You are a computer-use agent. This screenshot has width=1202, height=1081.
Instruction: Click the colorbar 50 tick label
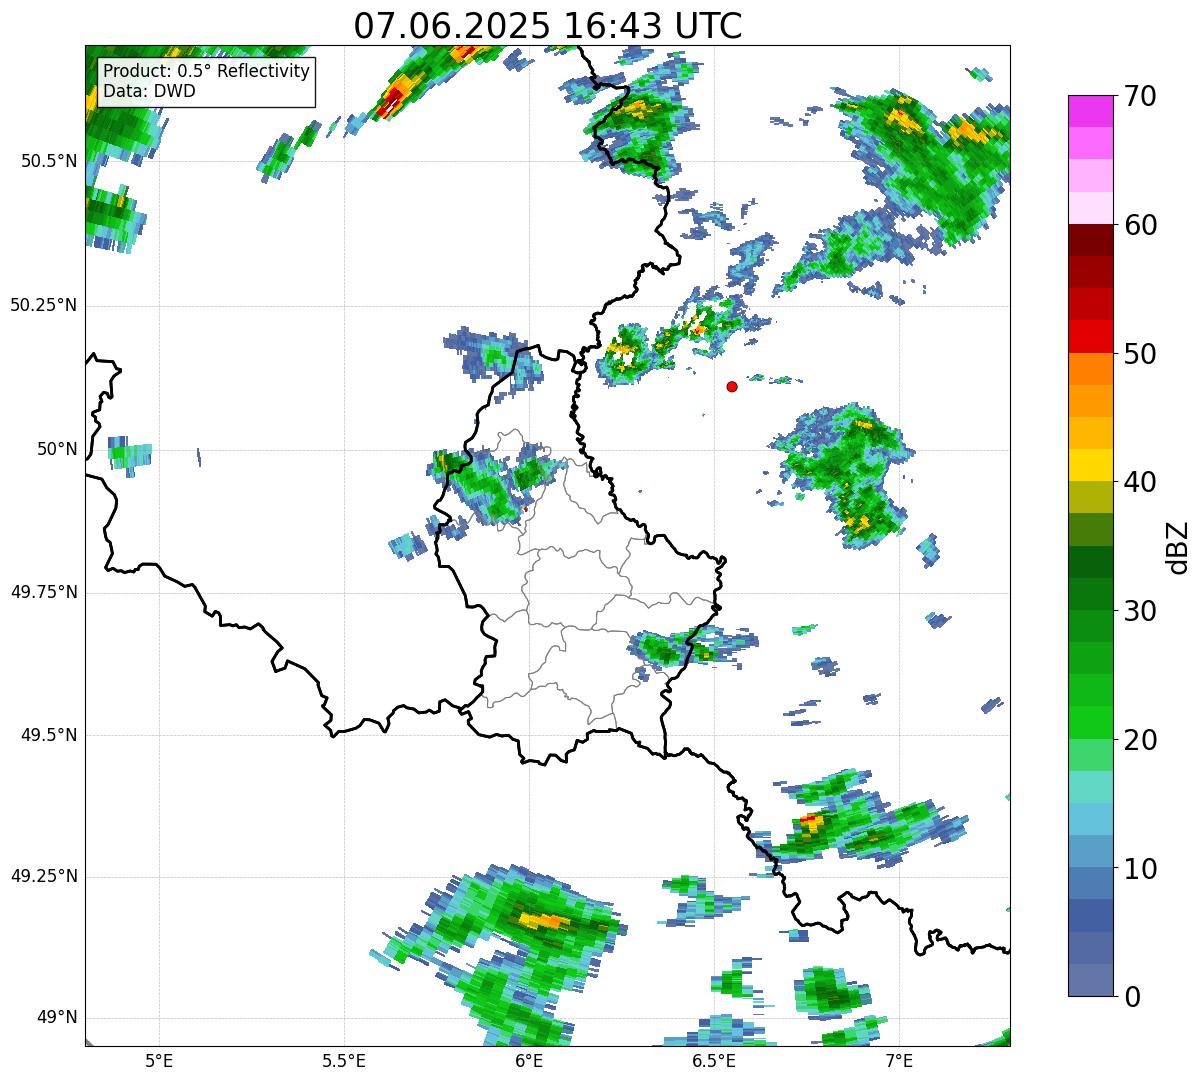click(x=1139, y=354)
